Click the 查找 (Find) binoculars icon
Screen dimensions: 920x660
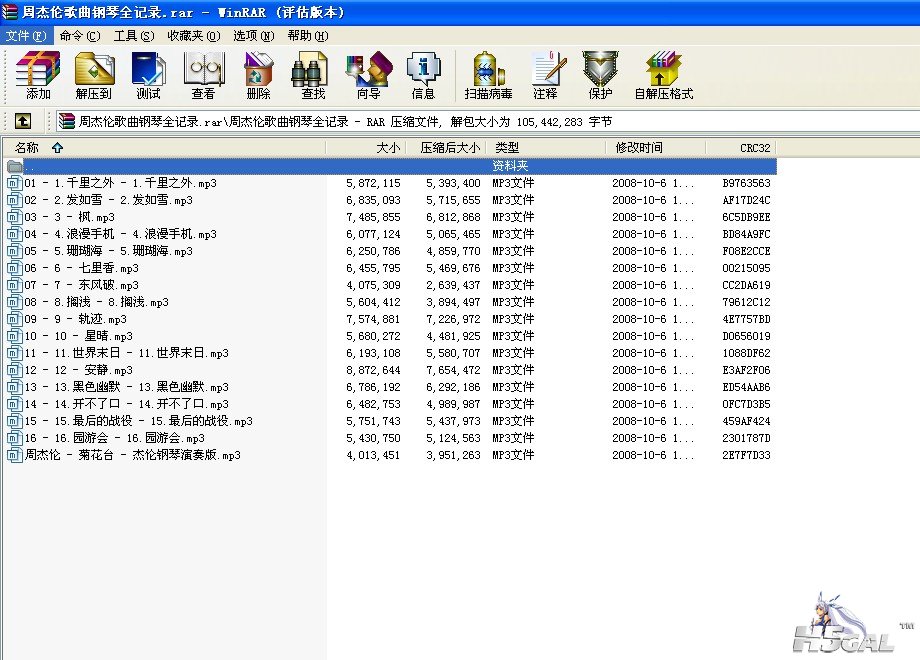pyautogui.click(x=313, y=76)
